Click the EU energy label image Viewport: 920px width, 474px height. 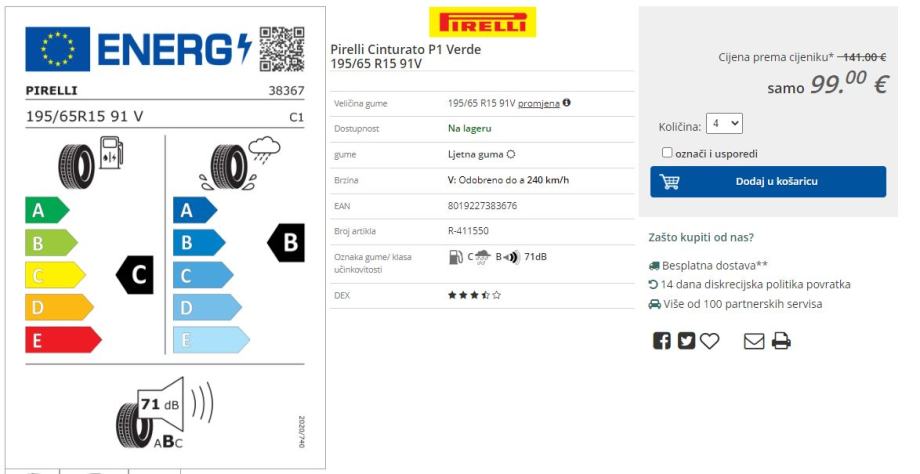tap(164, 237)
